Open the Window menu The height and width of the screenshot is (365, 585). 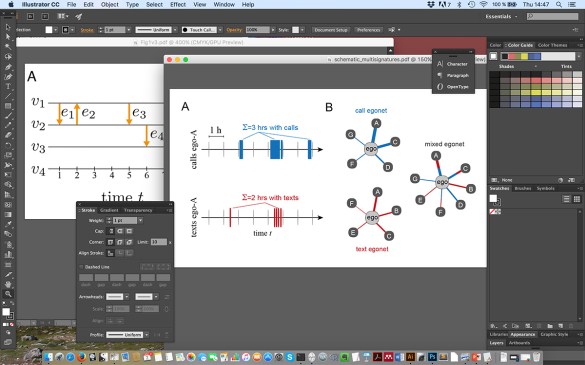click(224, 4)
